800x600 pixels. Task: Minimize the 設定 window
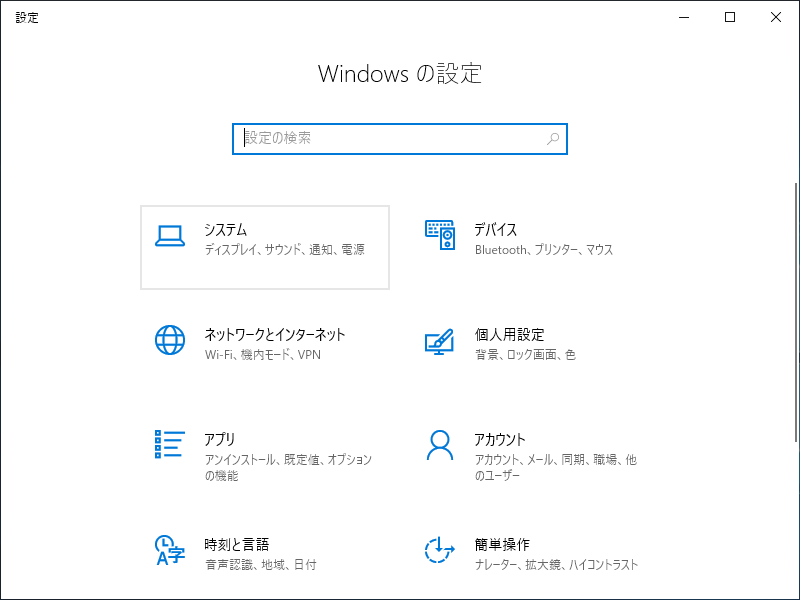tap(684, 17)
